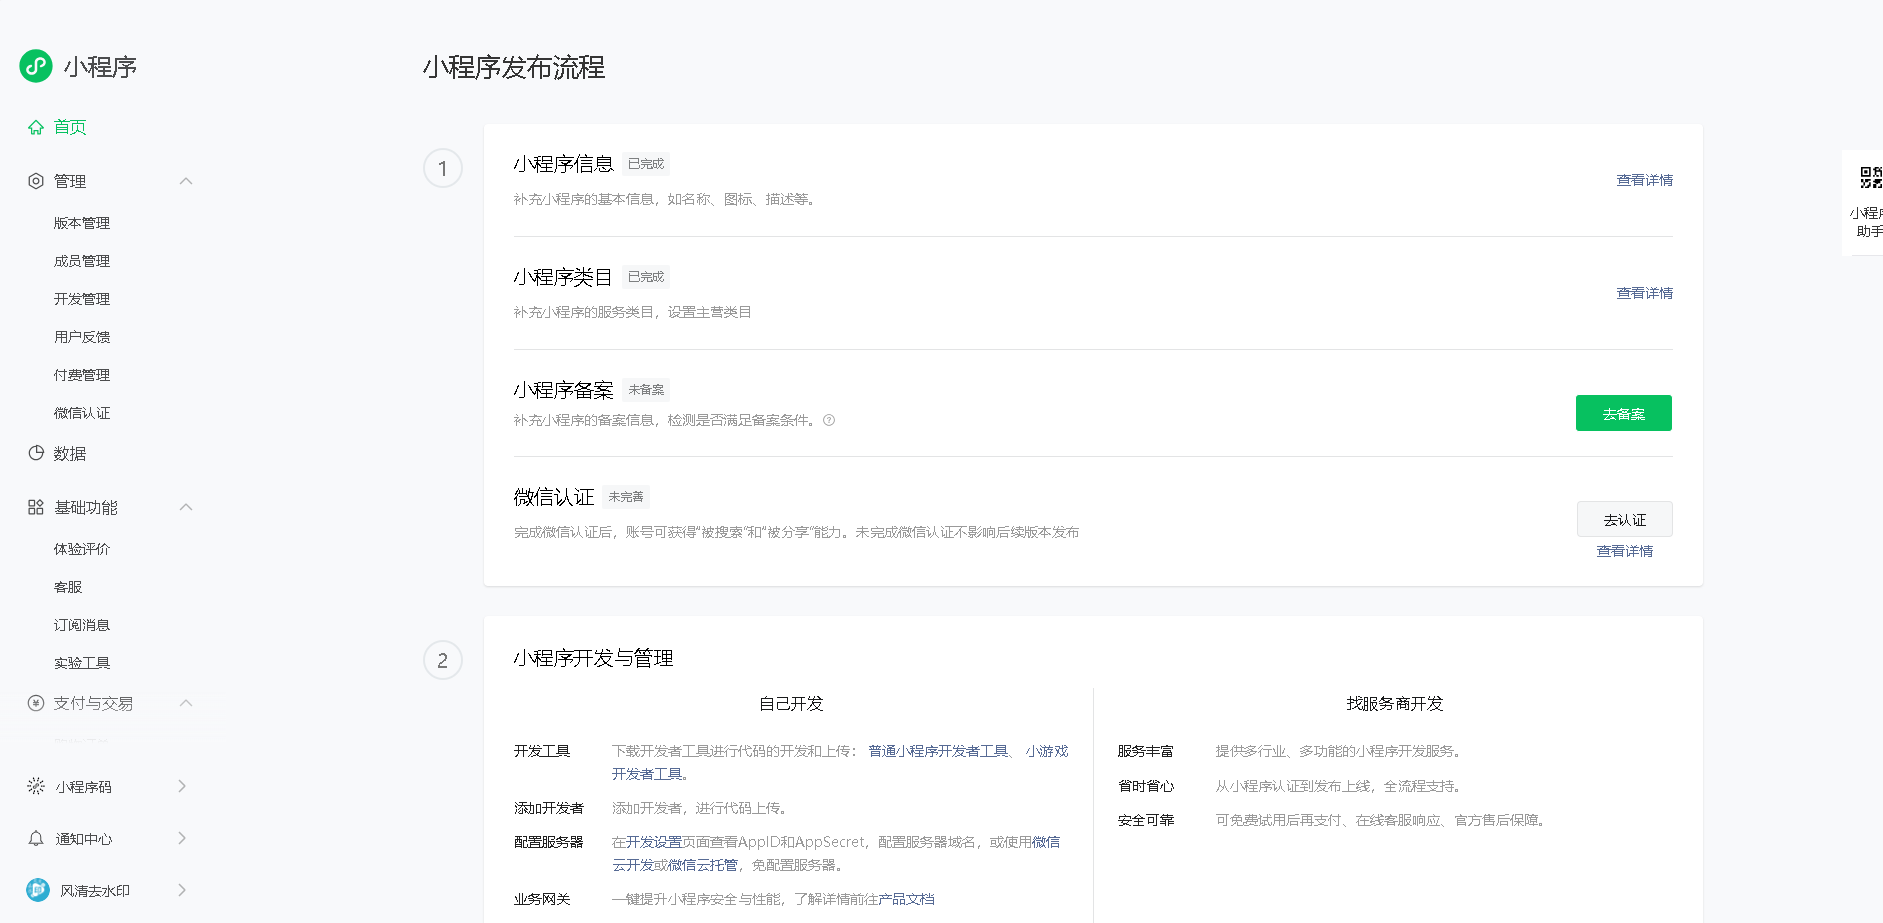Expand the 风清去水印 account arrow
Screen dimensions: 1883x923
pos(182,890)
